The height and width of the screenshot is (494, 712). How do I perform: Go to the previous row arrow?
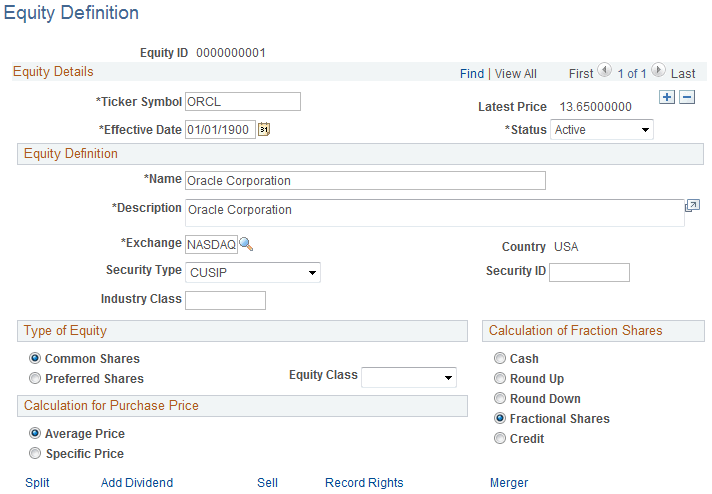click(604, 71)
